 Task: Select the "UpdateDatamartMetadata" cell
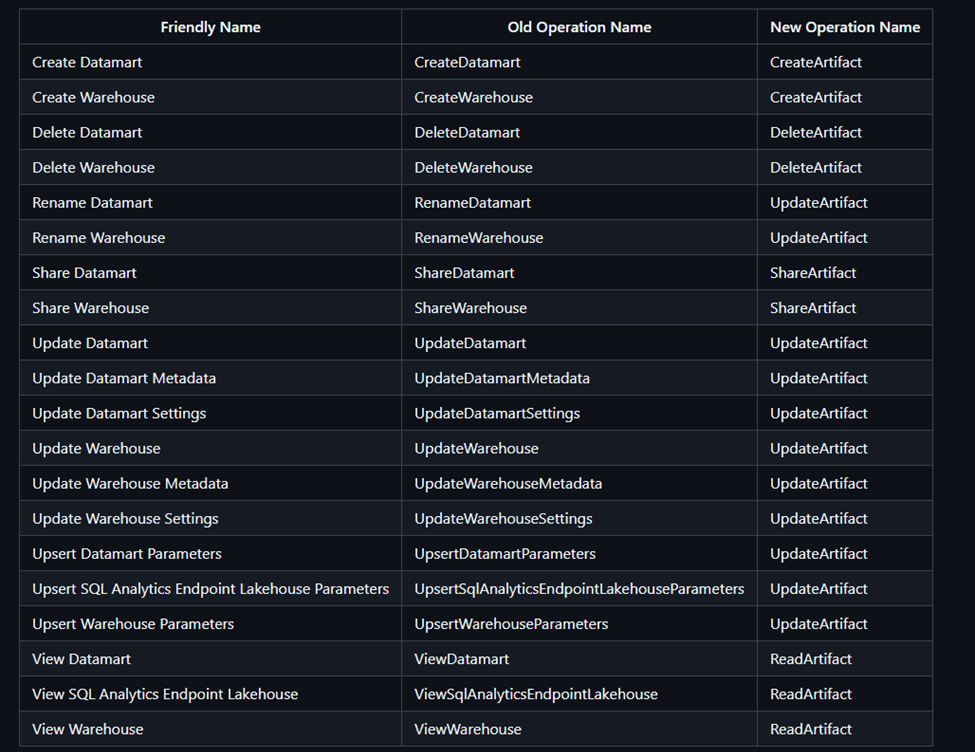501,378
